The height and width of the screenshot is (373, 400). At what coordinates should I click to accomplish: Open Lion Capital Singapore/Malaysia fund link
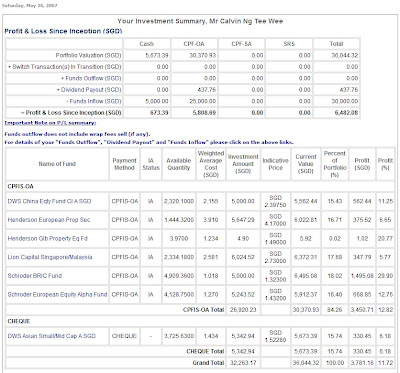(x=50, y=257)
